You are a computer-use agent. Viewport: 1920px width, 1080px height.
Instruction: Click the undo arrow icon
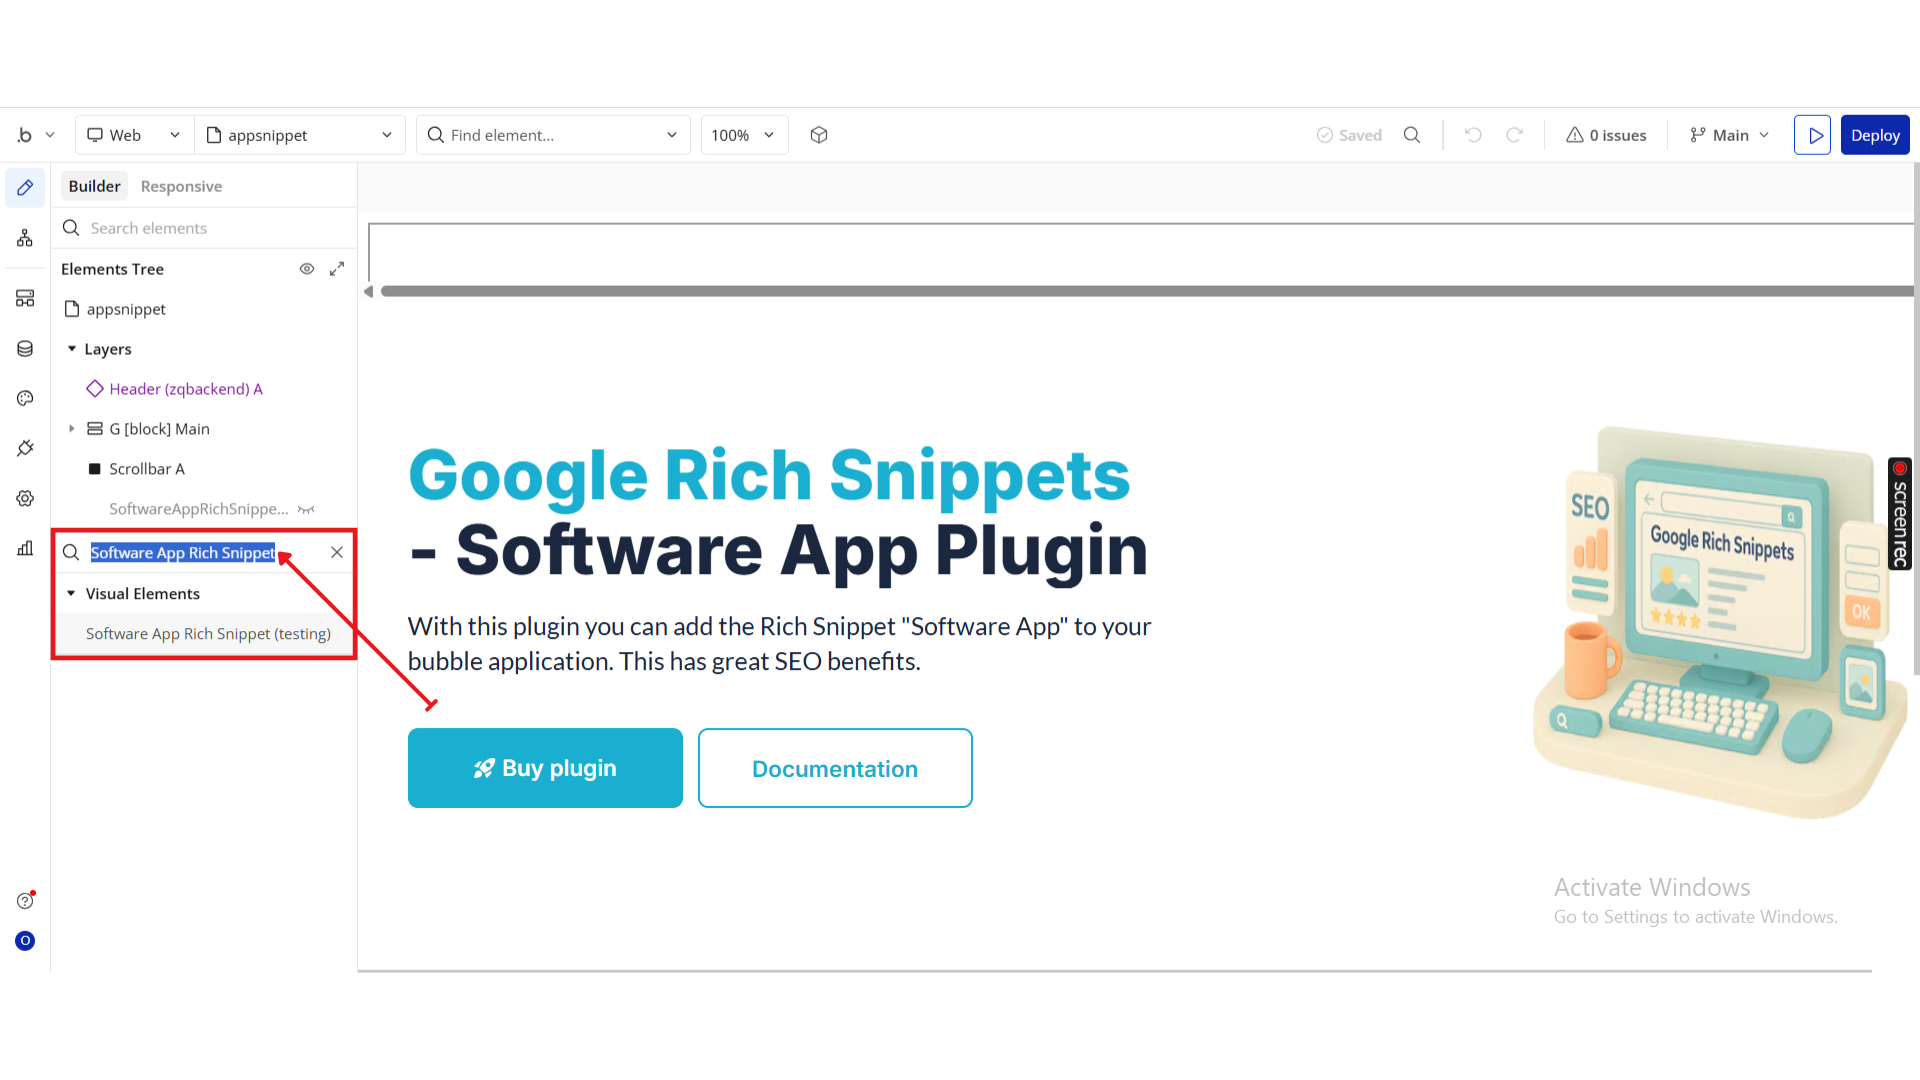(1473, 135)
